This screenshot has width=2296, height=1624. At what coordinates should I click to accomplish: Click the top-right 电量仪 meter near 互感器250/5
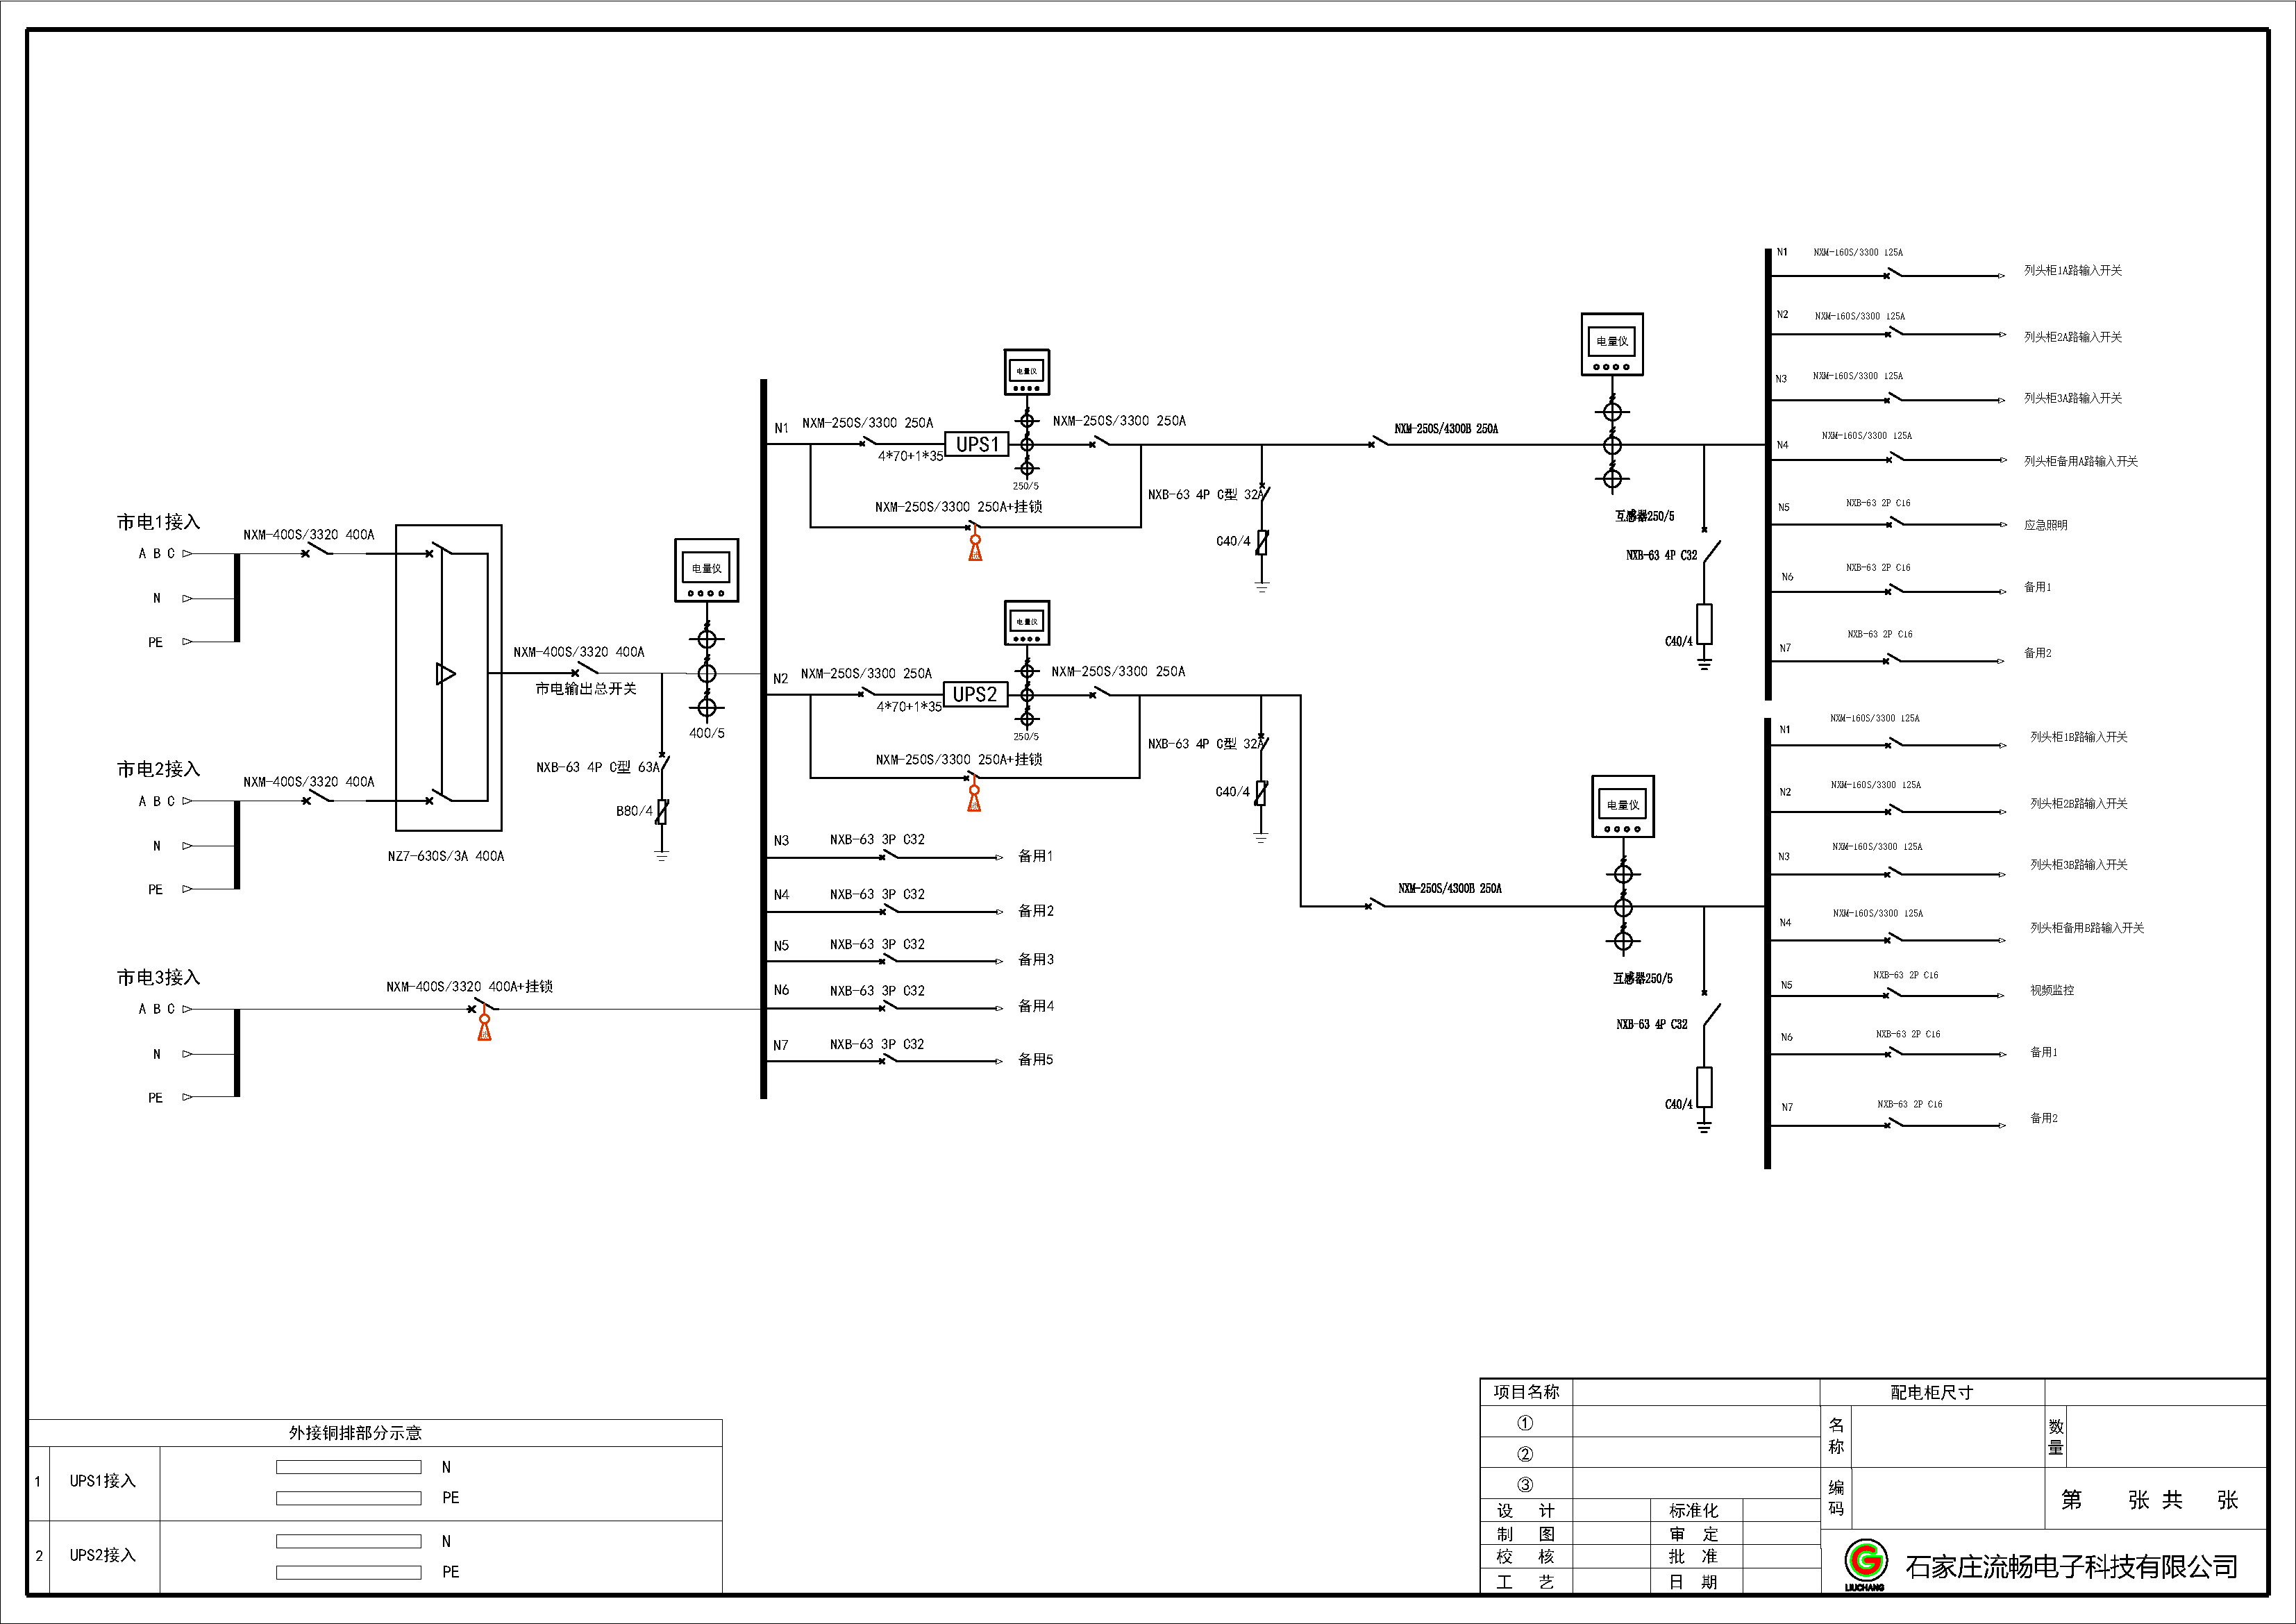[x=1612, y=344]
